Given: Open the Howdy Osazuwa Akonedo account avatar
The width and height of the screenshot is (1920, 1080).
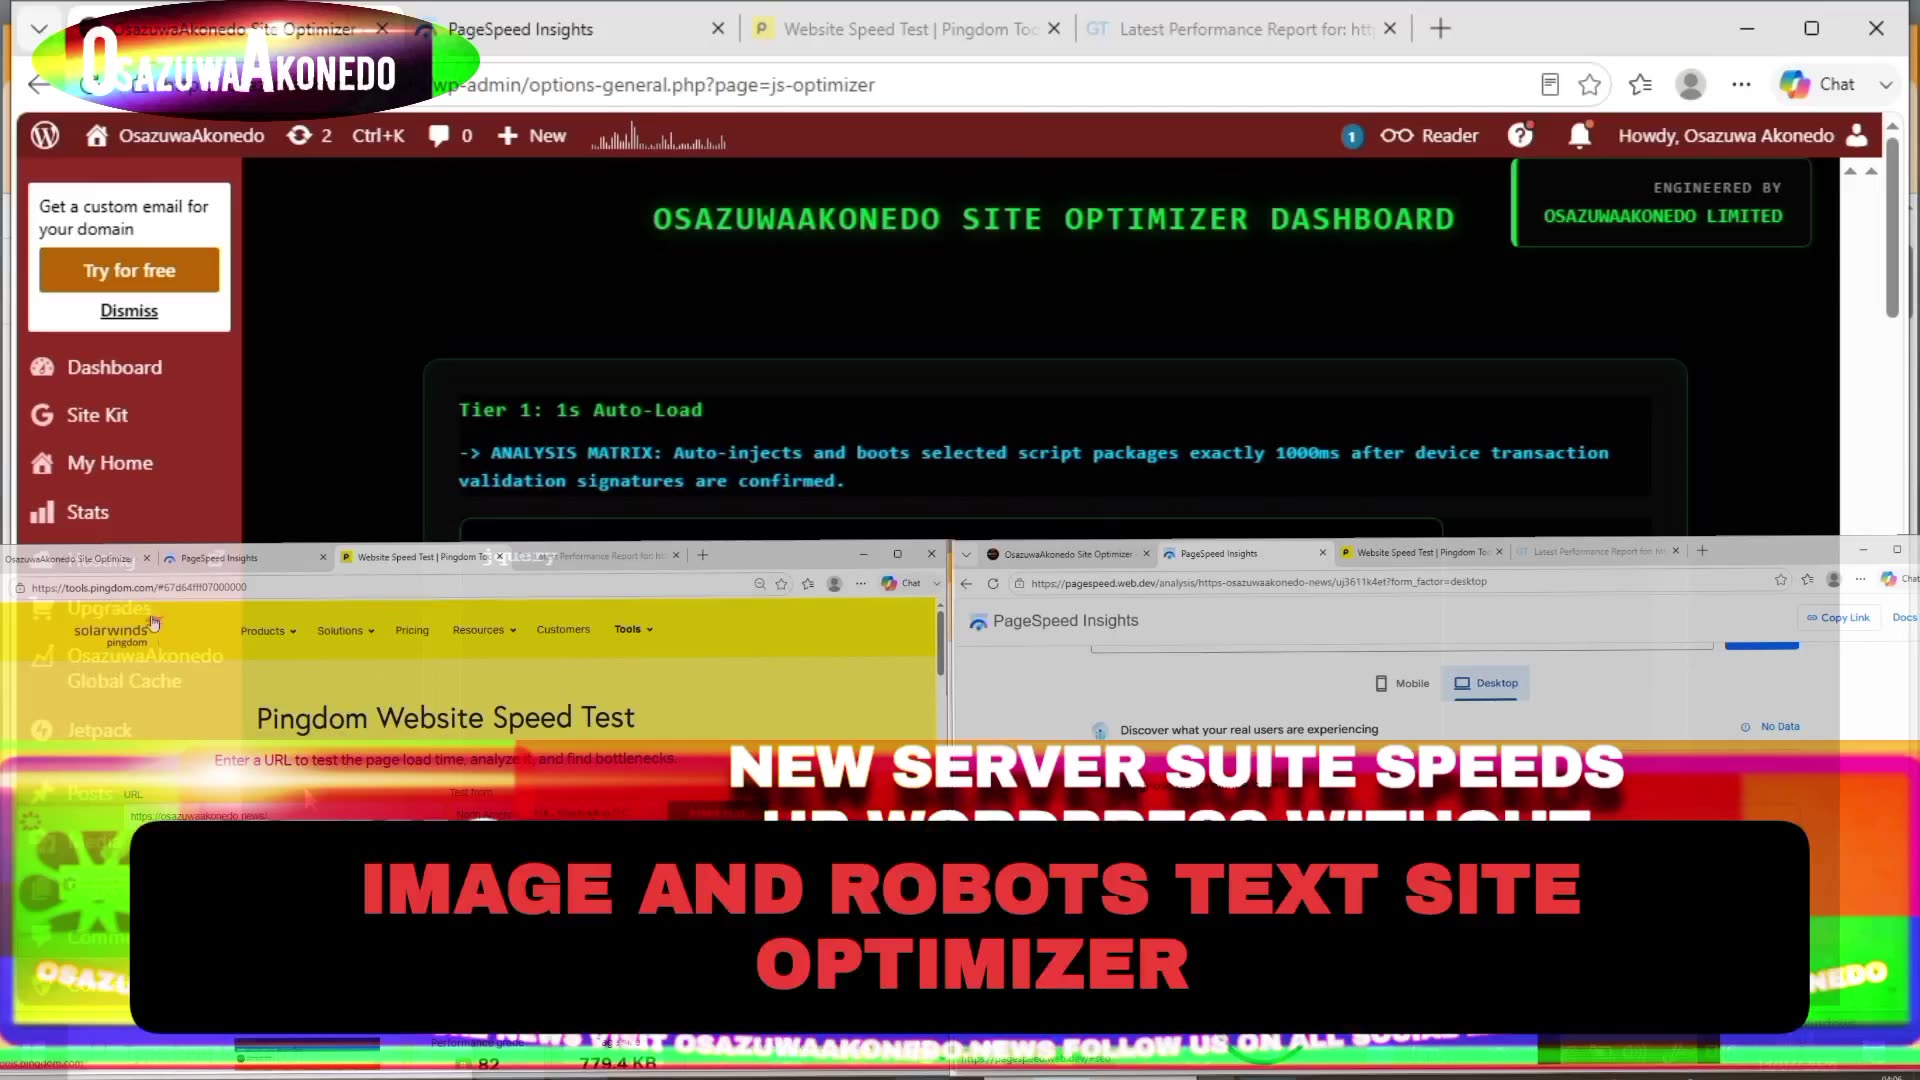Looking at the screenshot, I should (1857, 135).
